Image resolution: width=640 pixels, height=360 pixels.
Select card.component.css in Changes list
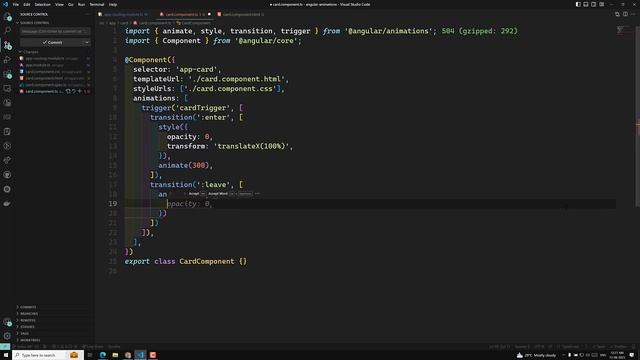coord(55,71)
